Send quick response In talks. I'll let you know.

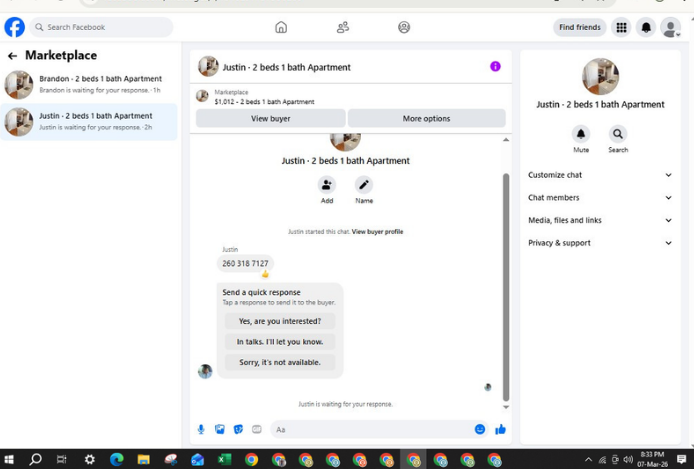click(x=280, y=342)
